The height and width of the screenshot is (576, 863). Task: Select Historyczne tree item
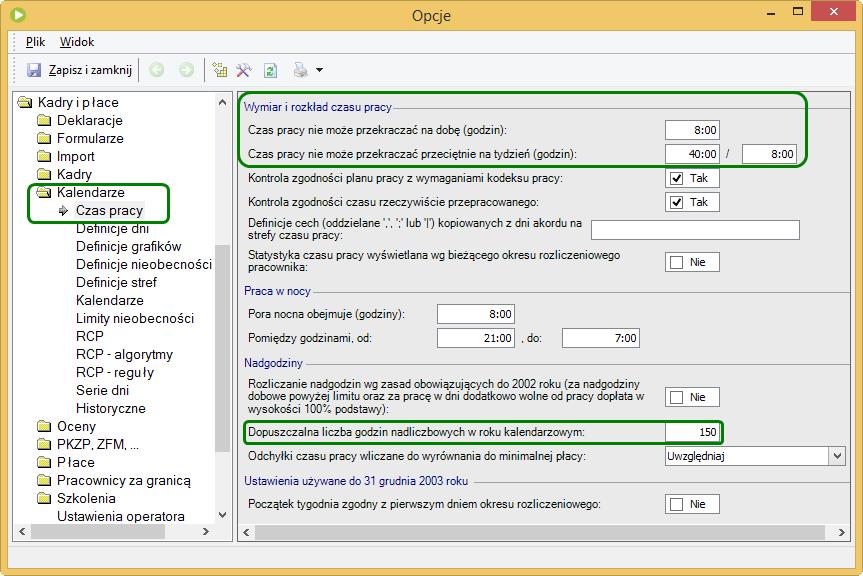coord(111,408)
